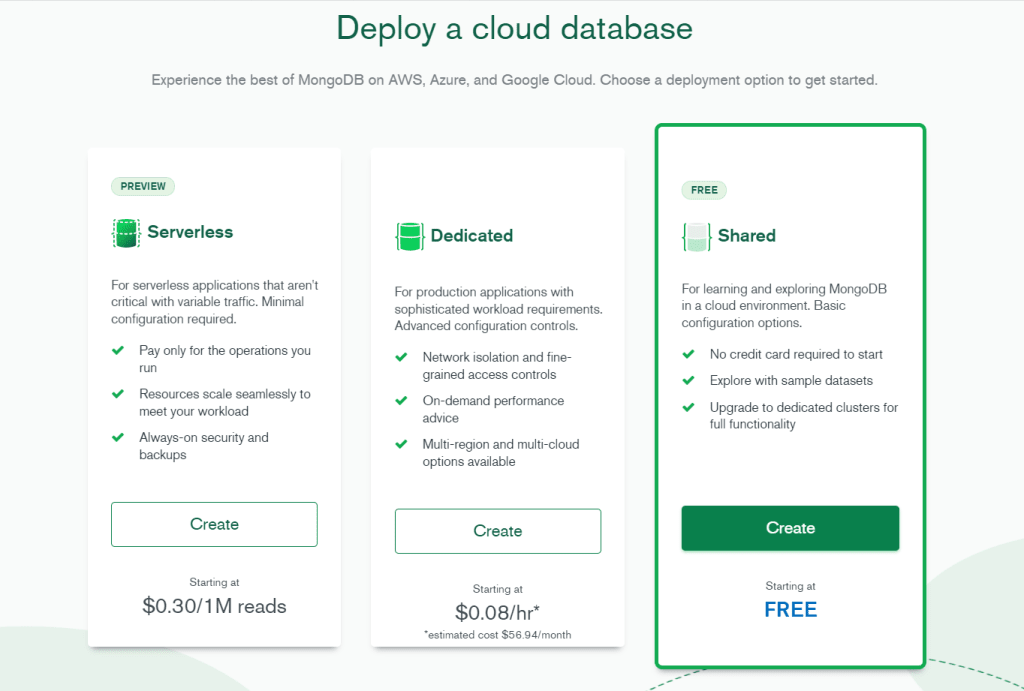
Task: Click '*estimated cost $56.94/month' note
Action: (x=498, y=635)
